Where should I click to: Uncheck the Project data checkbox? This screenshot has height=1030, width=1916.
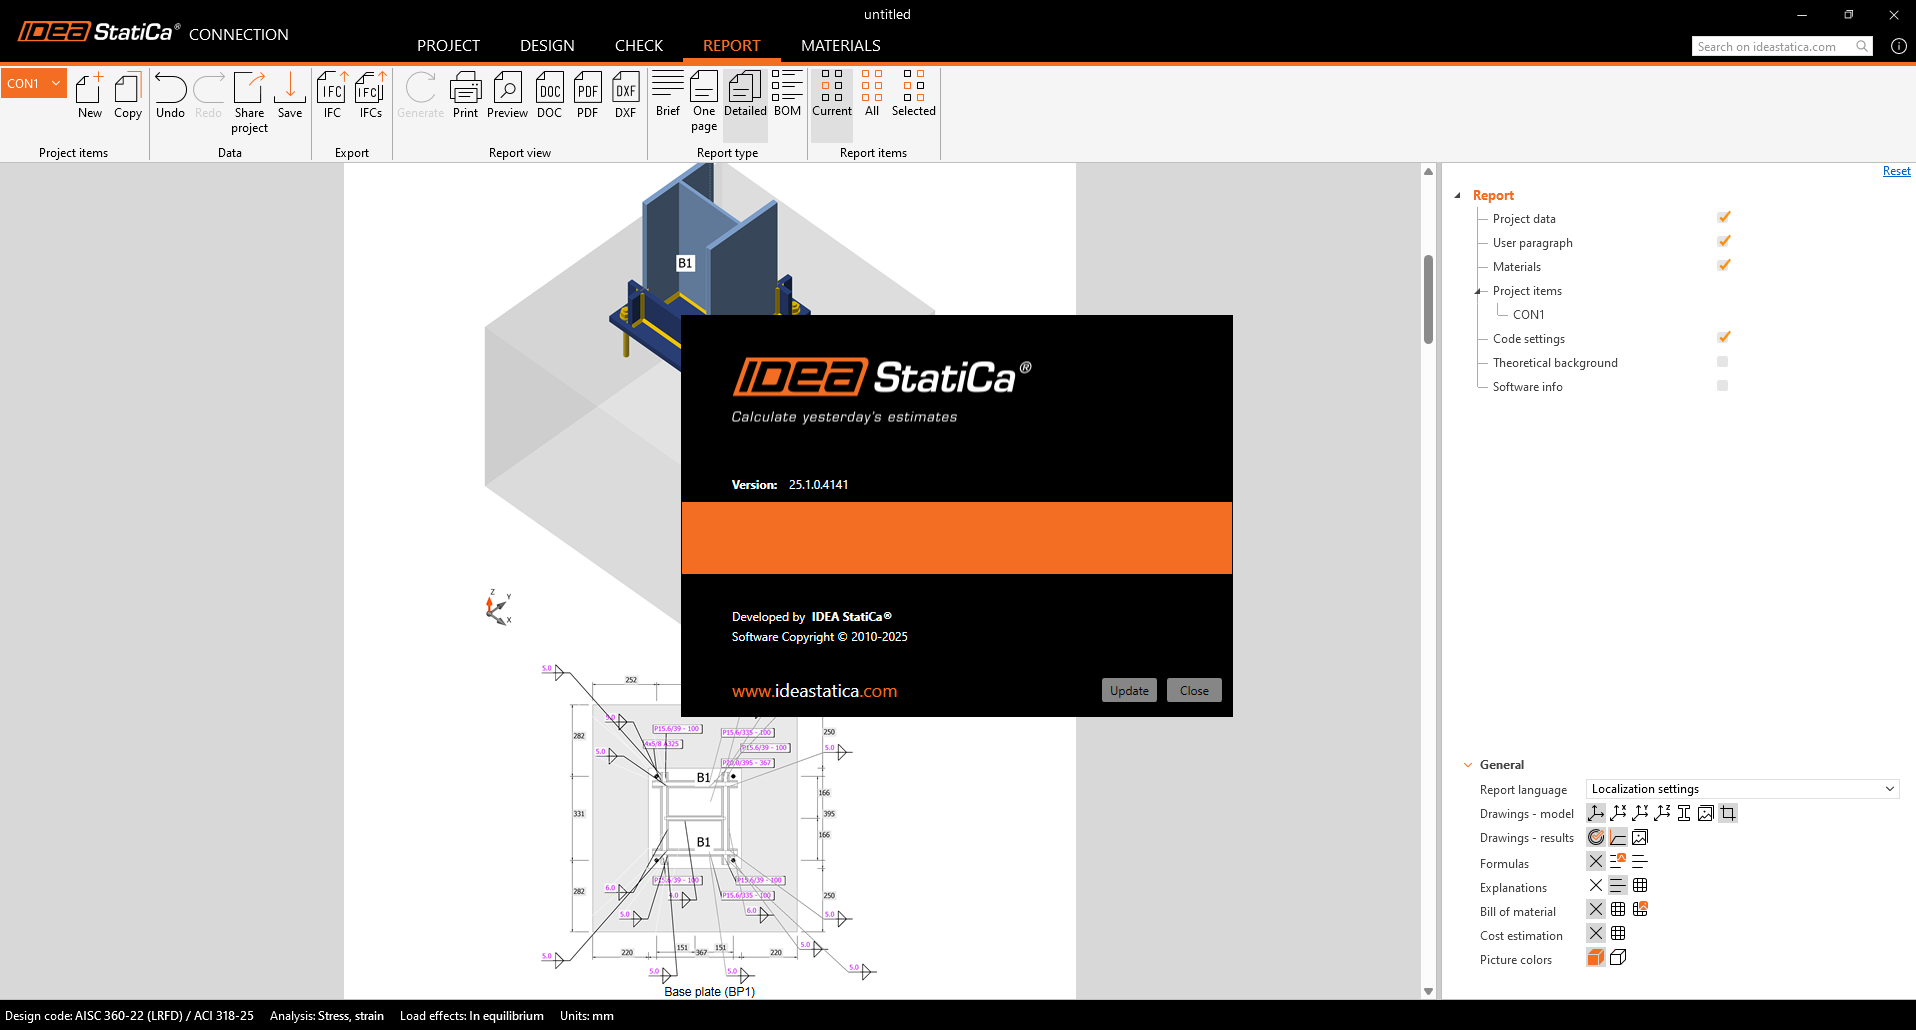tap(1723, 218)
